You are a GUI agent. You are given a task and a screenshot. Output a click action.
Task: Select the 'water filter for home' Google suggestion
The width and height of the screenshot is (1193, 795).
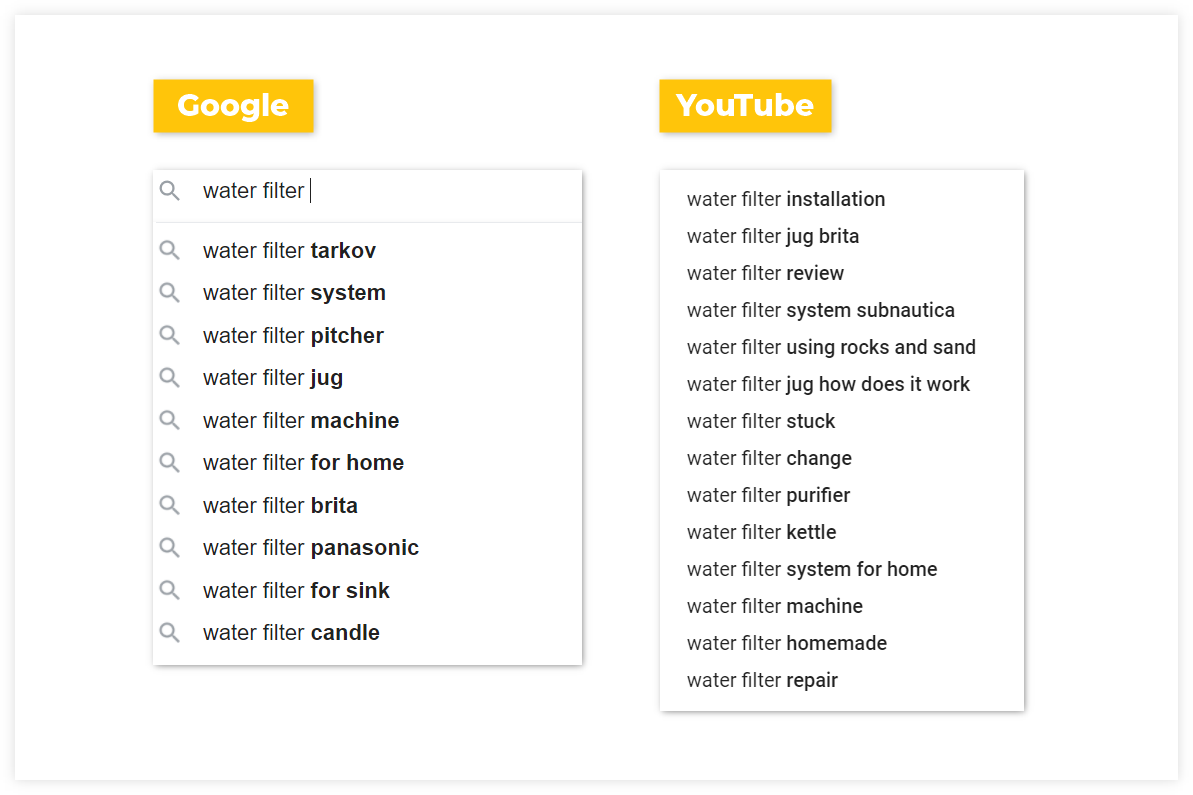click(303, 463)
